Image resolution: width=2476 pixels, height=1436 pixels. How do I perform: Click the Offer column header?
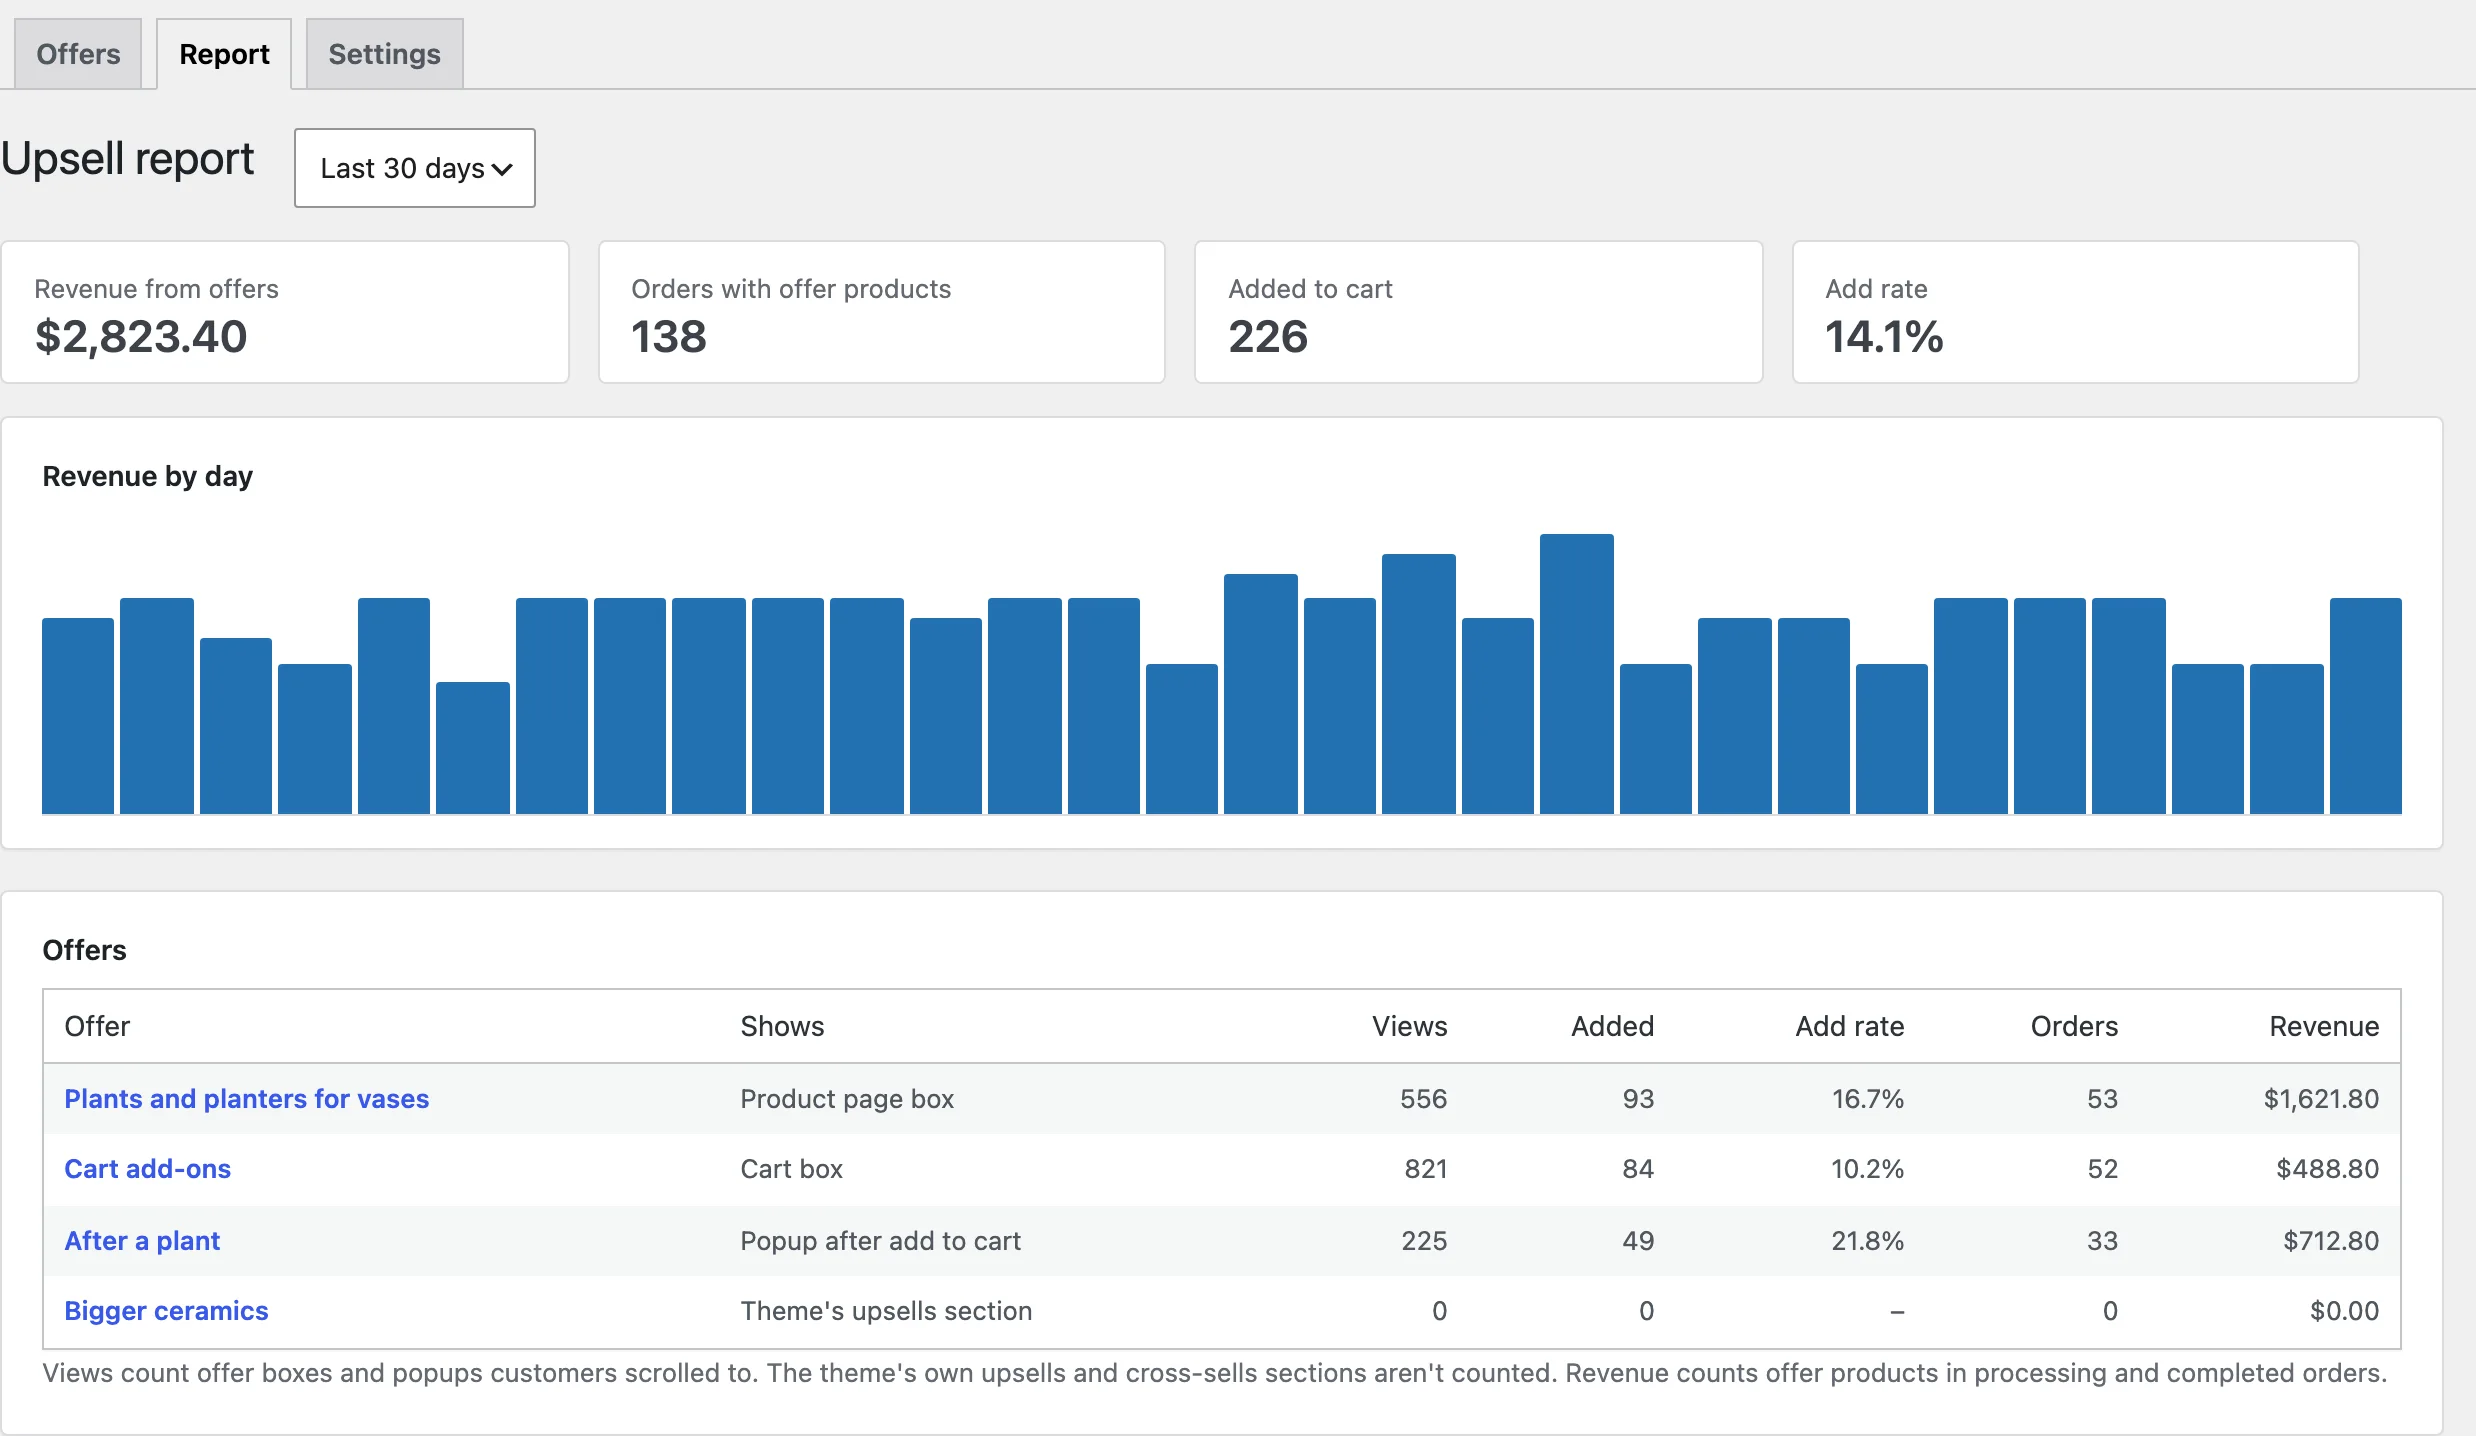pyautogui.click(x=97, y=1026)
